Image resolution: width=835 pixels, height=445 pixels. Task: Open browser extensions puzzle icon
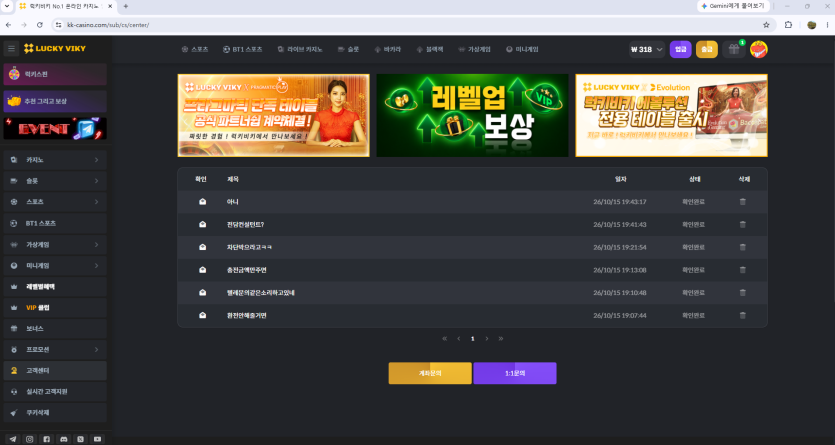click(x=789, y=25)
